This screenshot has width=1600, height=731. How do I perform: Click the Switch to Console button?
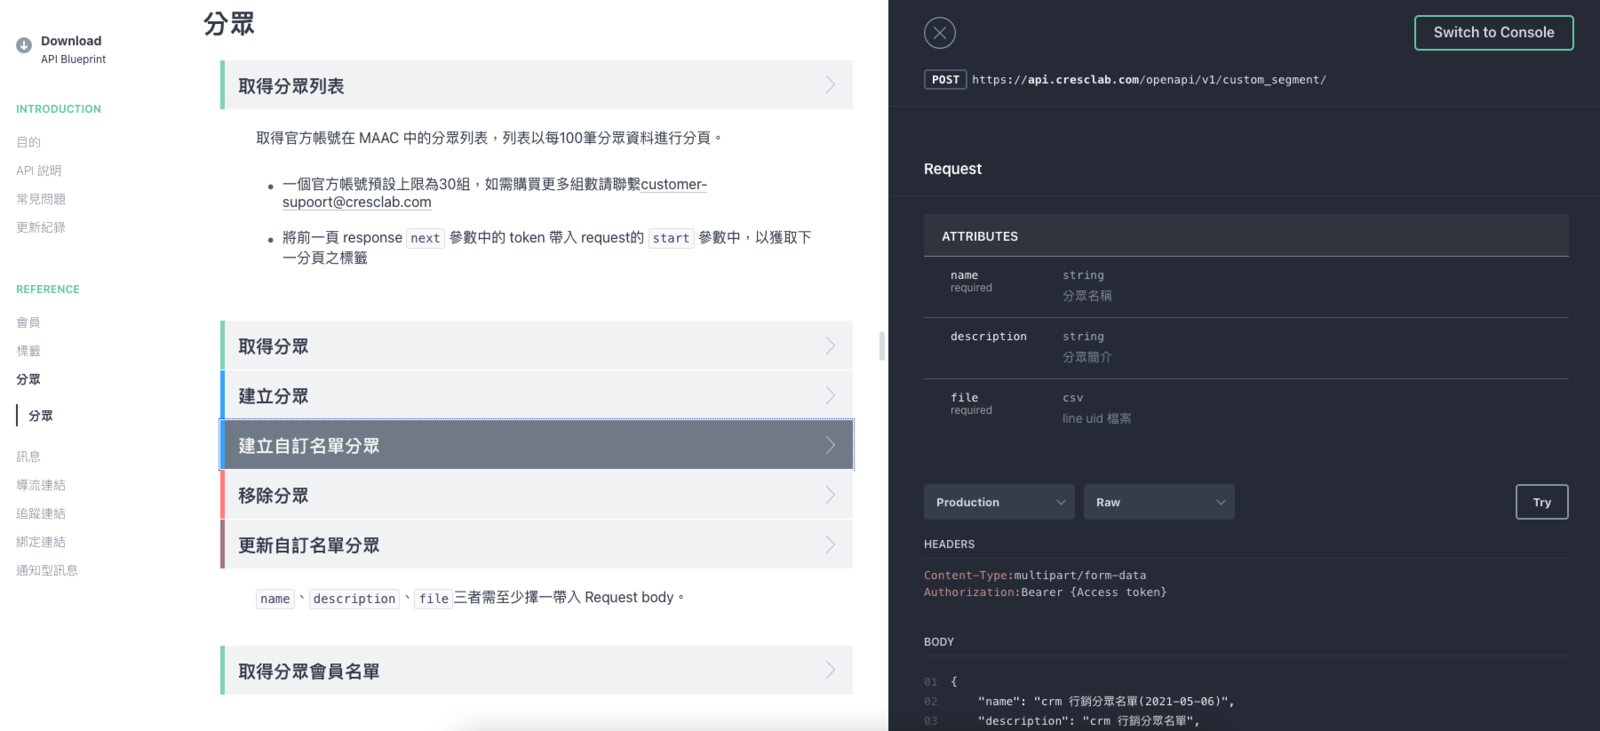[x=1493, y=33]
